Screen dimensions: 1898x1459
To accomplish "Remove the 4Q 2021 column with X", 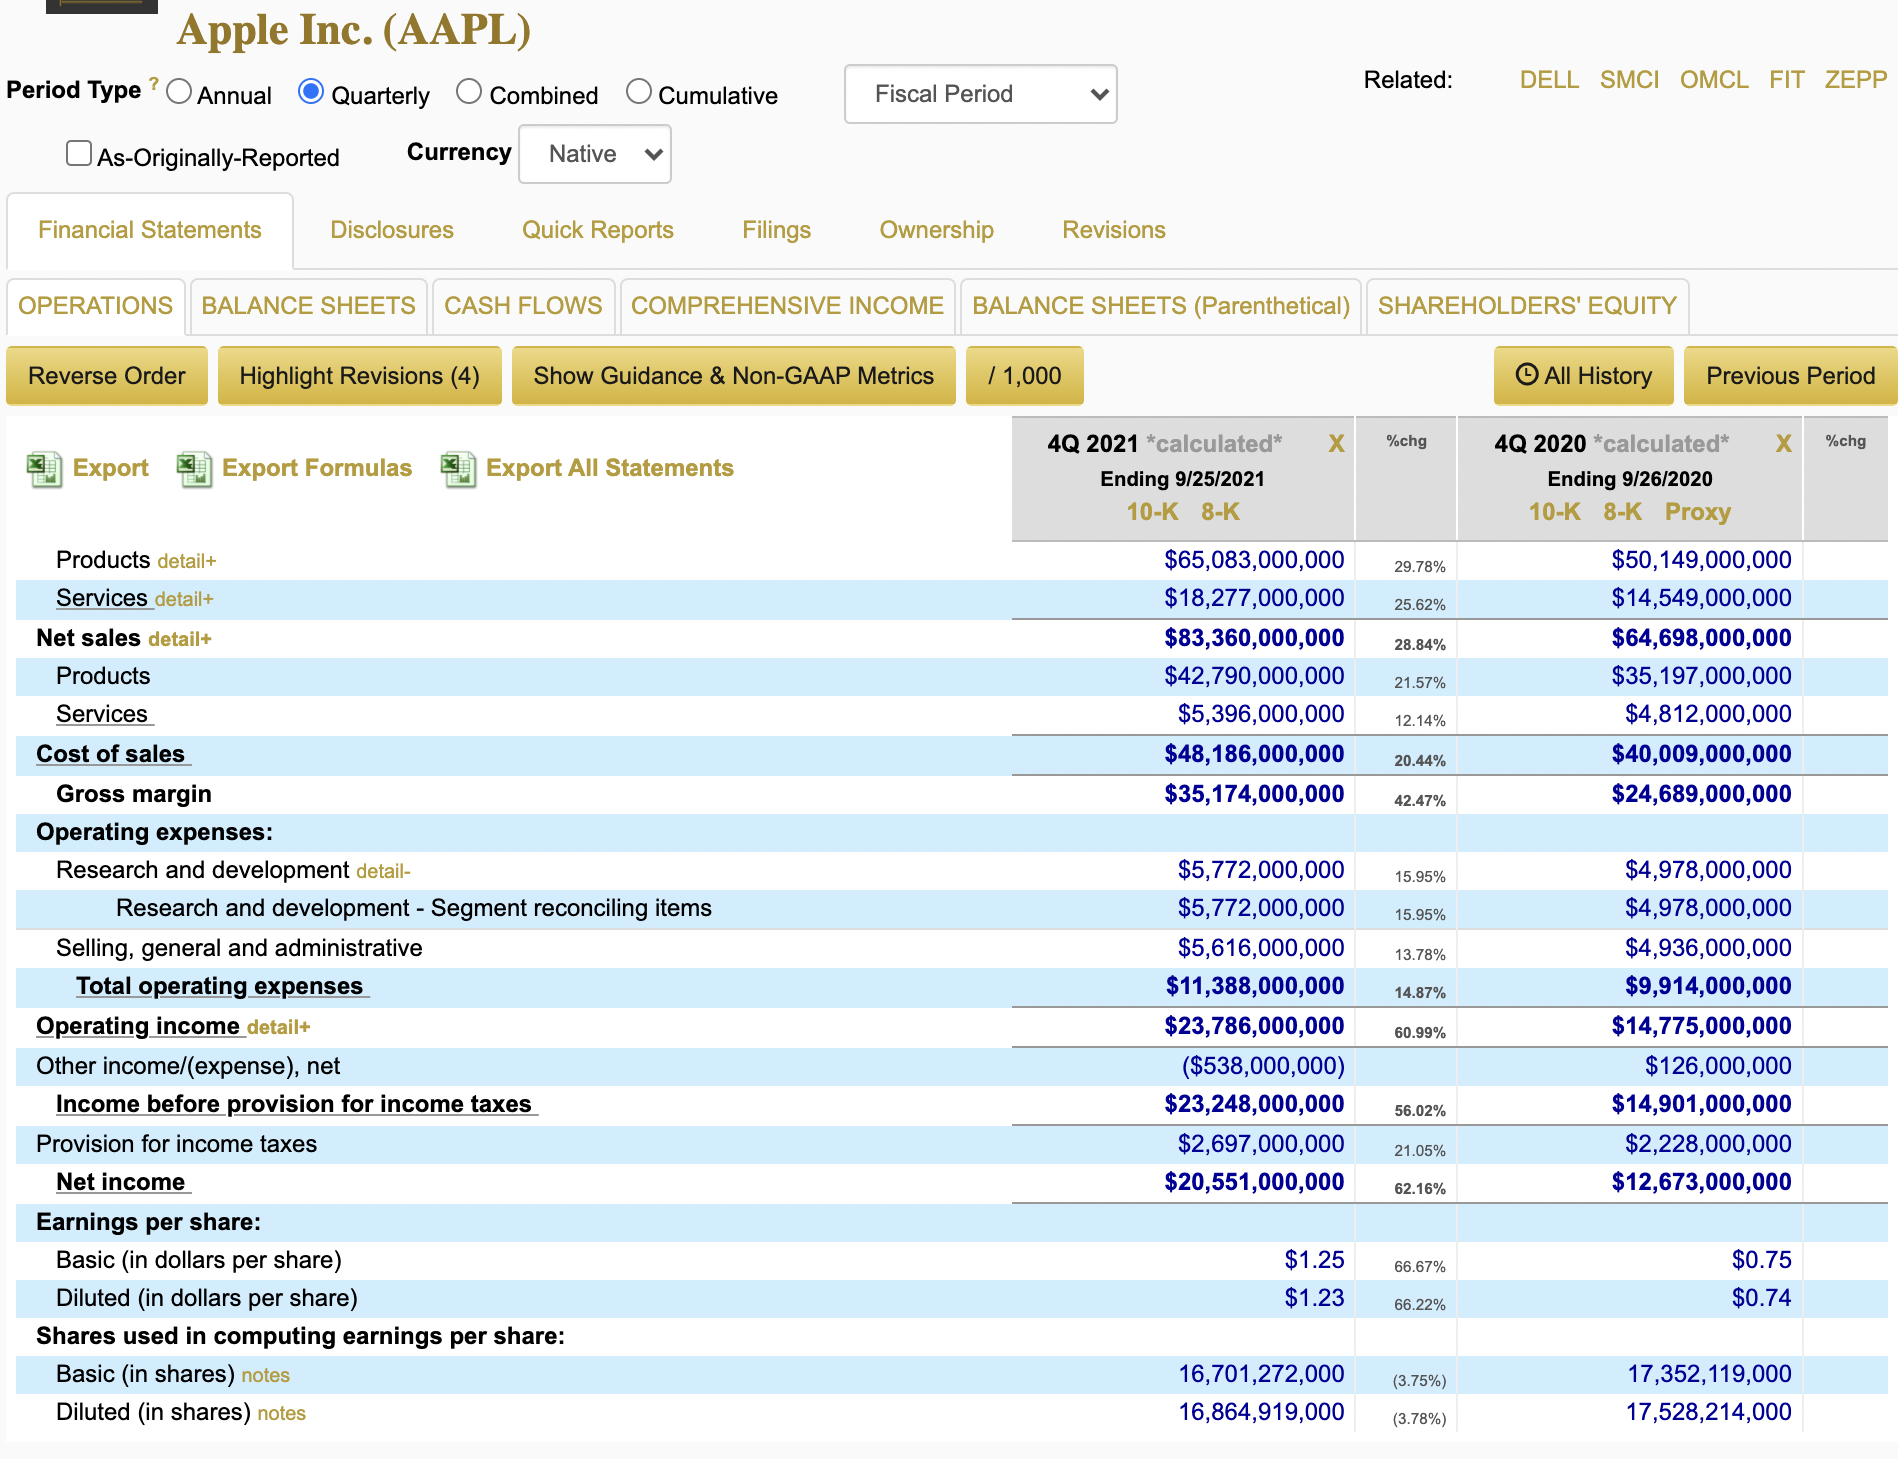I will [1335, 443].
